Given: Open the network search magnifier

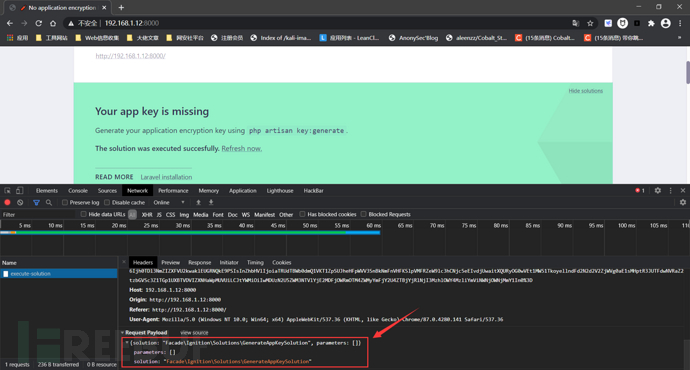Looking at the screenshot, I should pyautogui.click(x=49, y=202).
